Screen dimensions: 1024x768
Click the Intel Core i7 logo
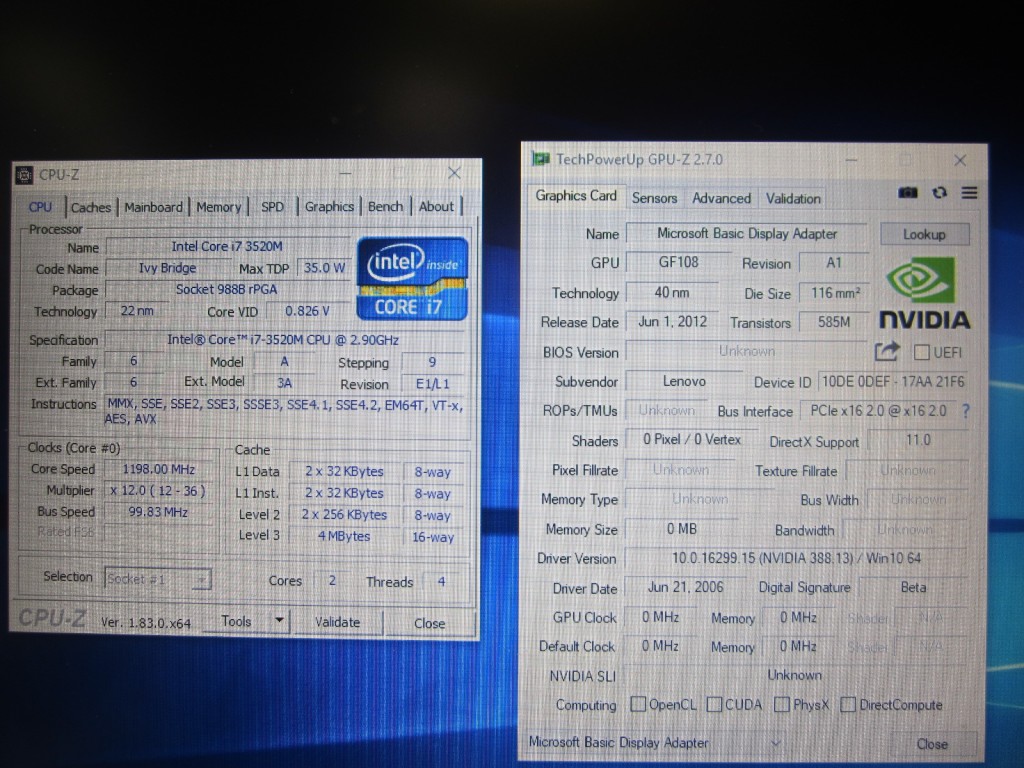click(x=412, y=279)
